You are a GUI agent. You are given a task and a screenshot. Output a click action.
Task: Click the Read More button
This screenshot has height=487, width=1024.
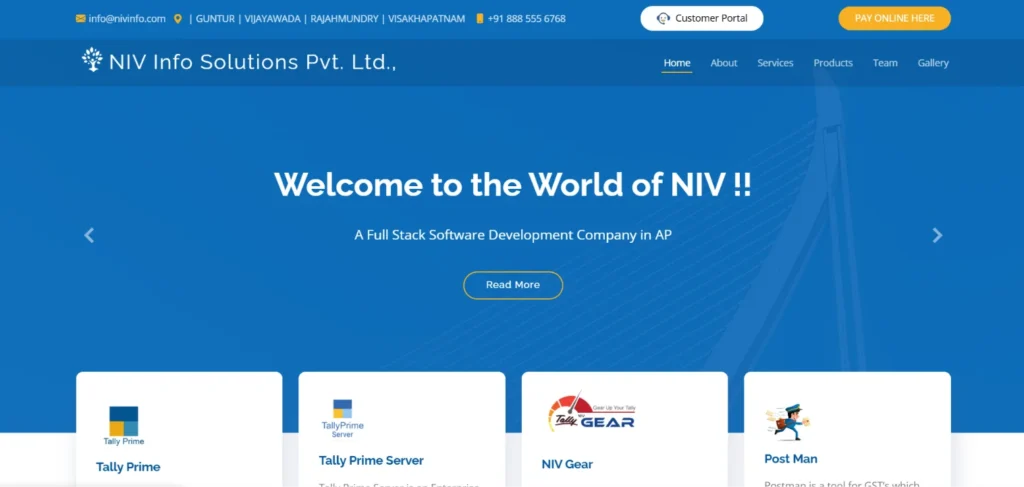coord(513,285)
